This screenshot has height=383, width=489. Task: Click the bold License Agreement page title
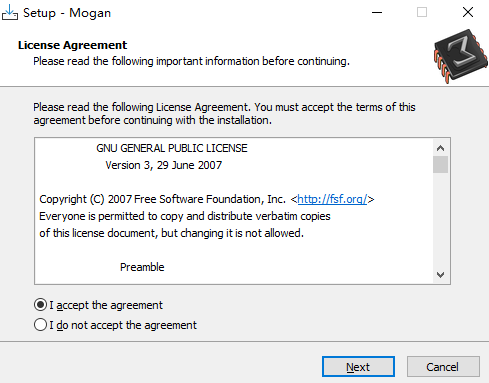click(x=73, y=45)
